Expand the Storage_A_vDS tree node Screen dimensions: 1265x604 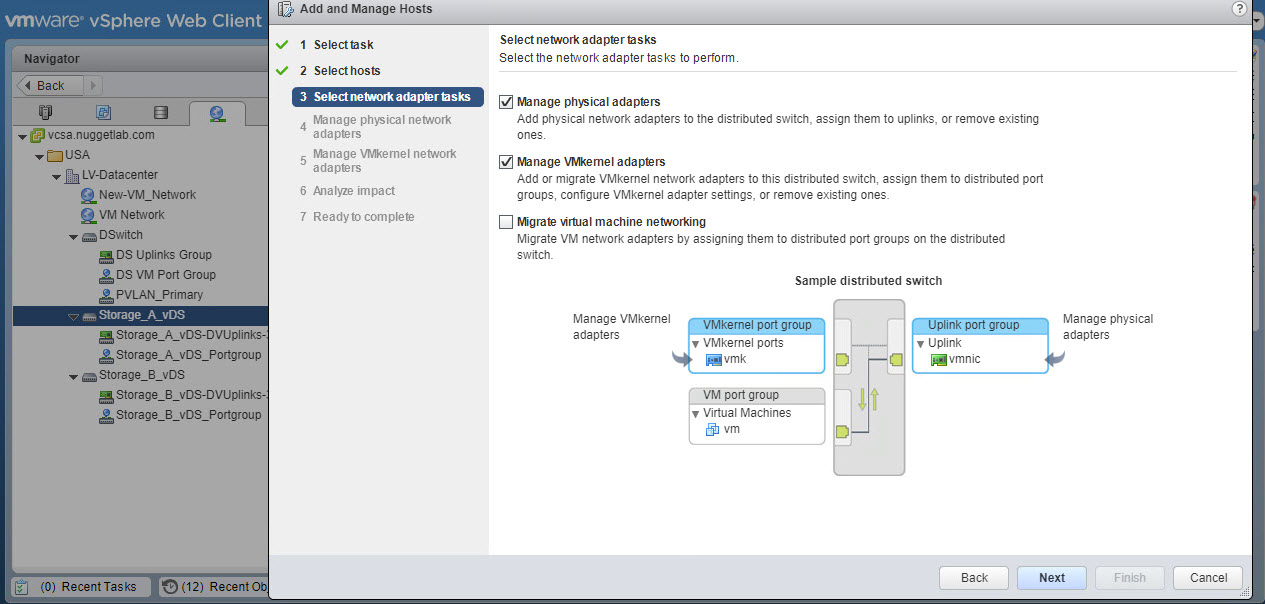(x=73, y=316)
